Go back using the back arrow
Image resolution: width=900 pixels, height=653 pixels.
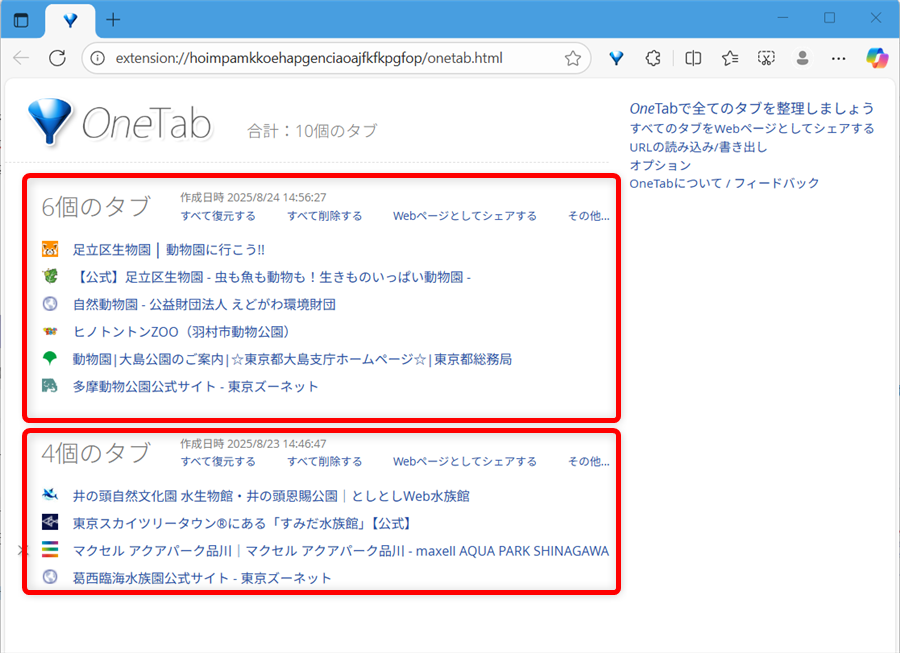pos(20,58)
